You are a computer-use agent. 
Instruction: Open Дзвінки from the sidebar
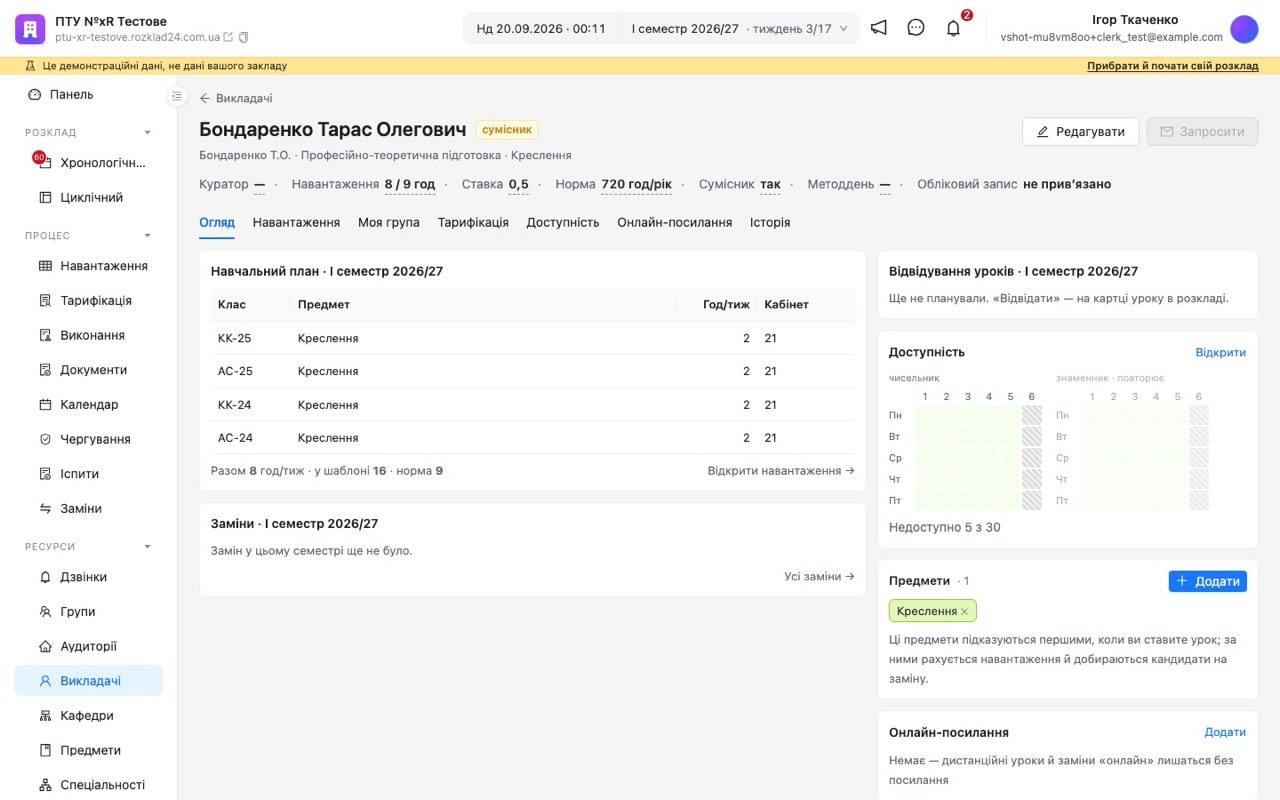coord(88,577)
